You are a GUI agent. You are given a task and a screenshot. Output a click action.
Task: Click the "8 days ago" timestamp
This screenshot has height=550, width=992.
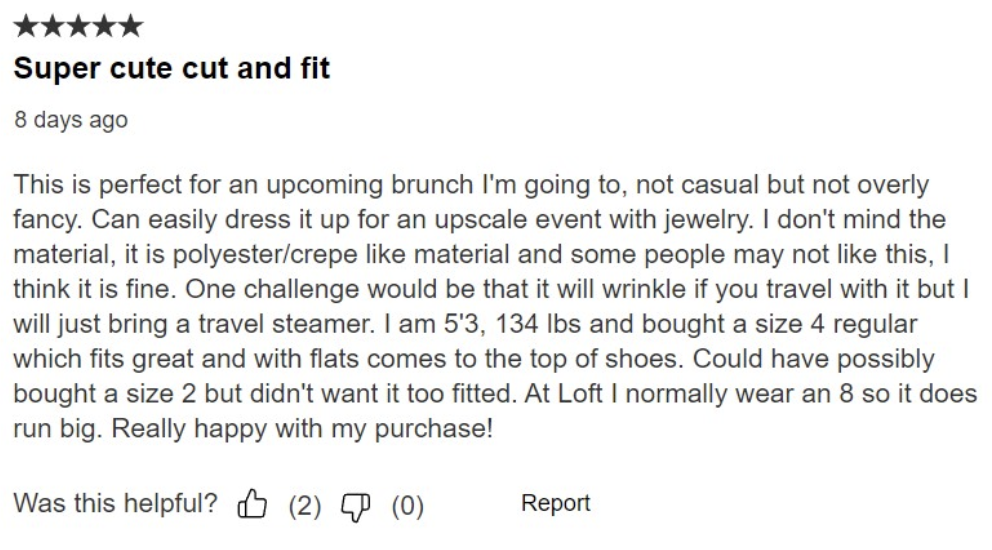(71, 120)
